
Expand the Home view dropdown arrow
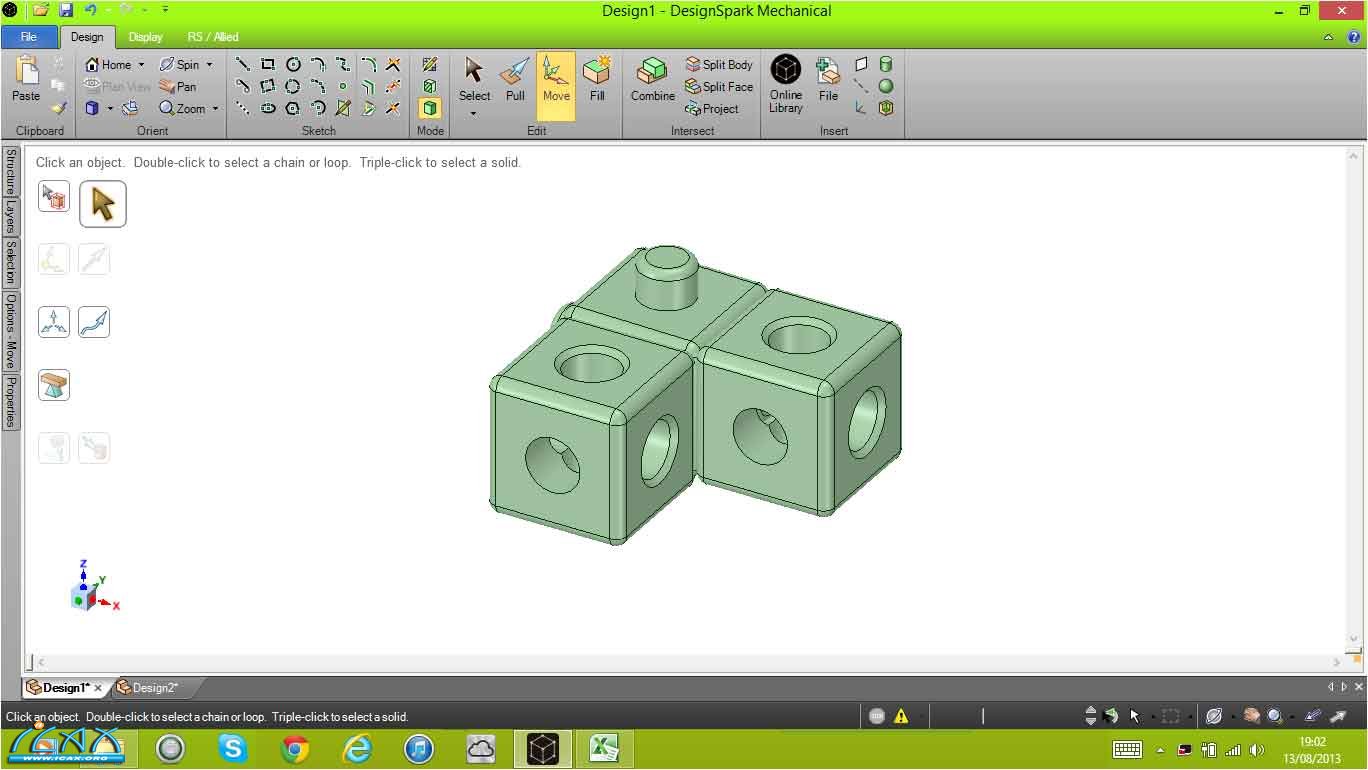point(141,65)
